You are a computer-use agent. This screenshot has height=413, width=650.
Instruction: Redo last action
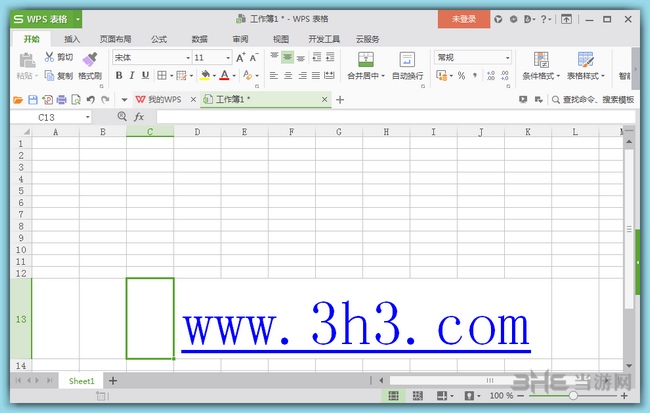click(105, 100)
